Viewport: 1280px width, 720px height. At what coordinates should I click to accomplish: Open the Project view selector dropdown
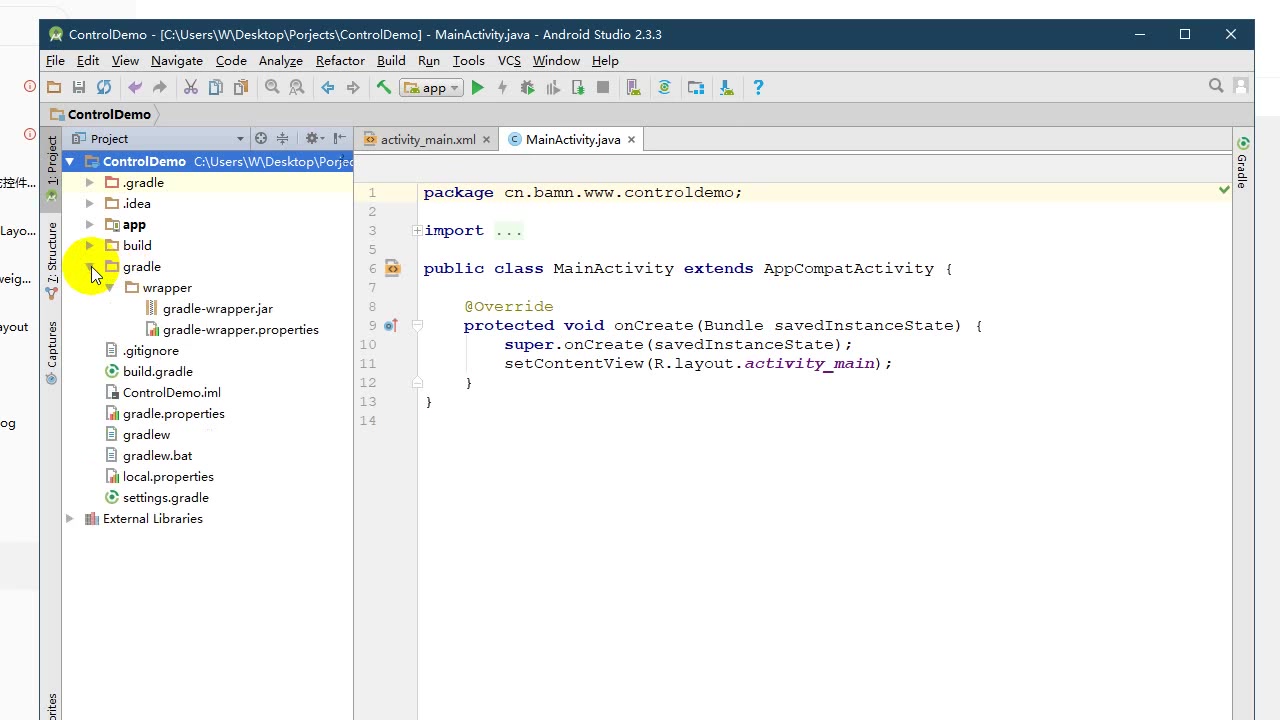tap(158, 139)
